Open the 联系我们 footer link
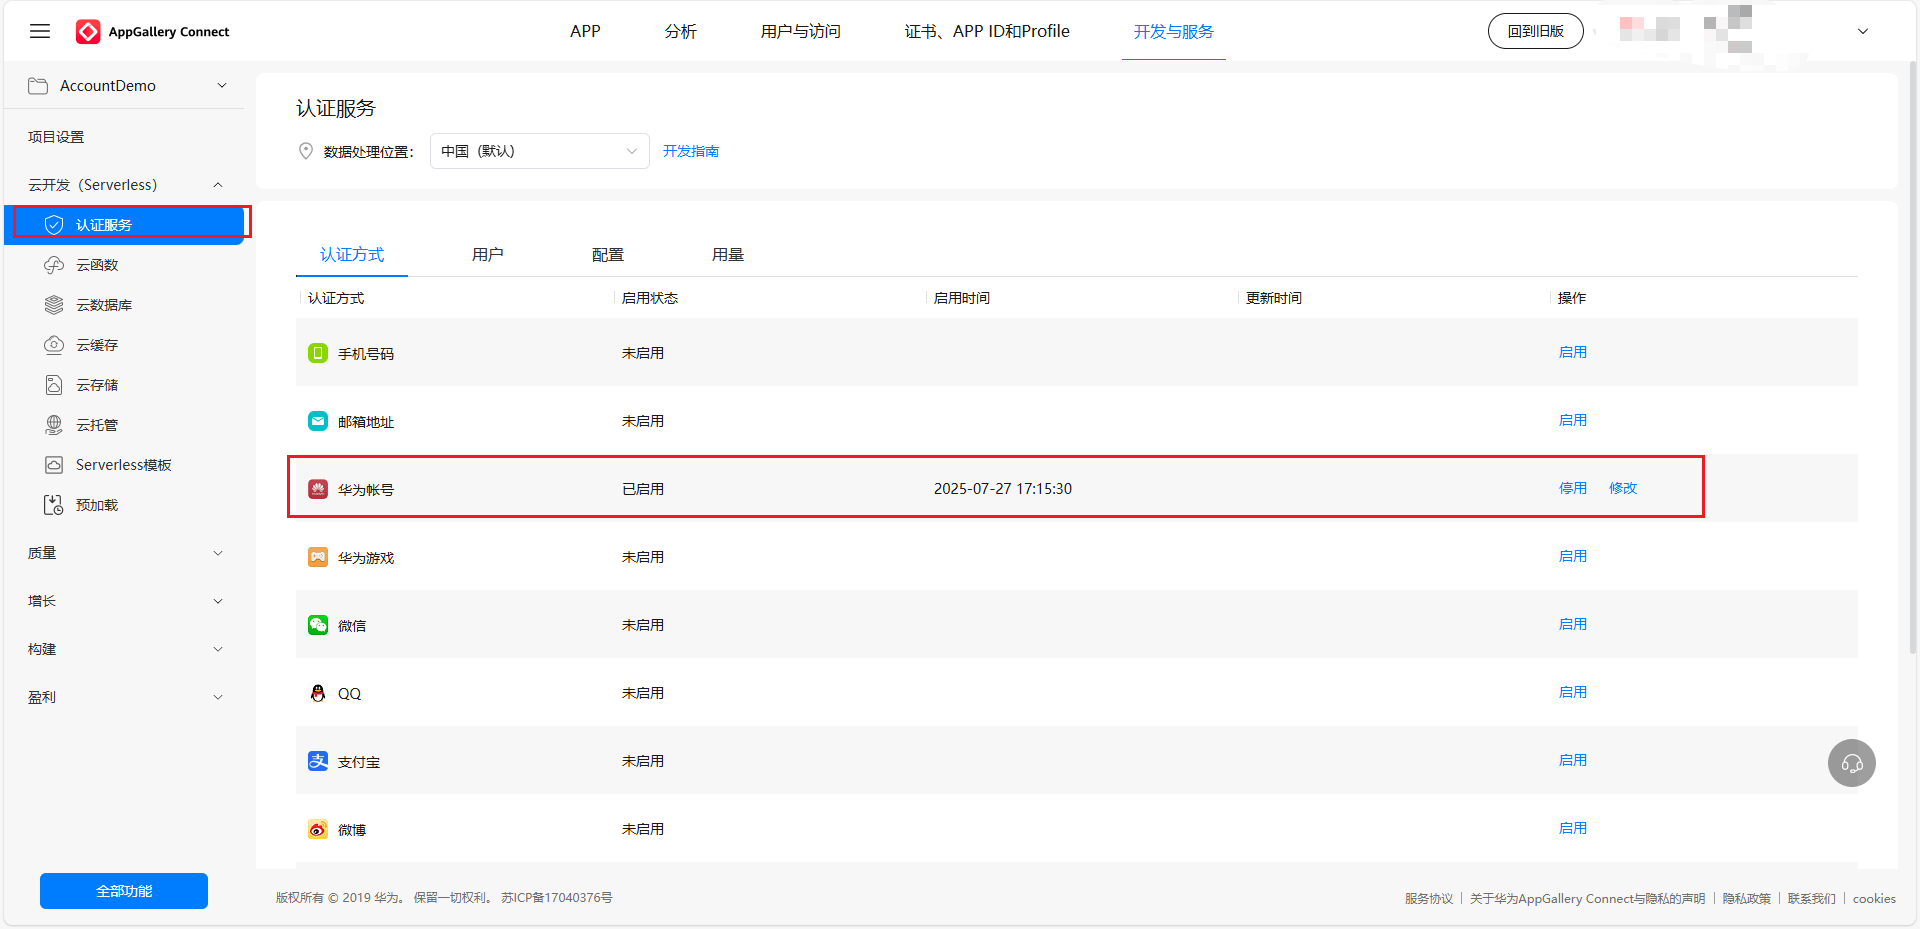 coord(1812,898)
